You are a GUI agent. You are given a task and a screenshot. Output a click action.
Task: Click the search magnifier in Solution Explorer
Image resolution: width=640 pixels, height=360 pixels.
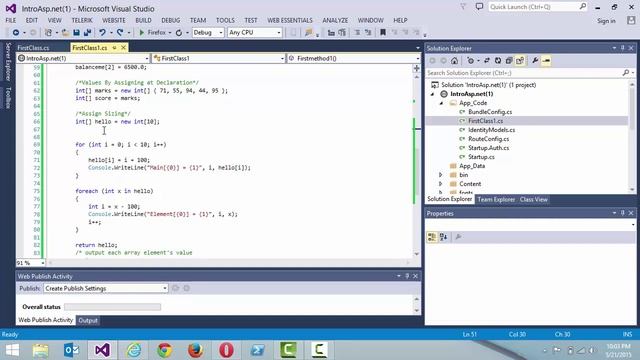pyautogui.click(x=626, y=73)
